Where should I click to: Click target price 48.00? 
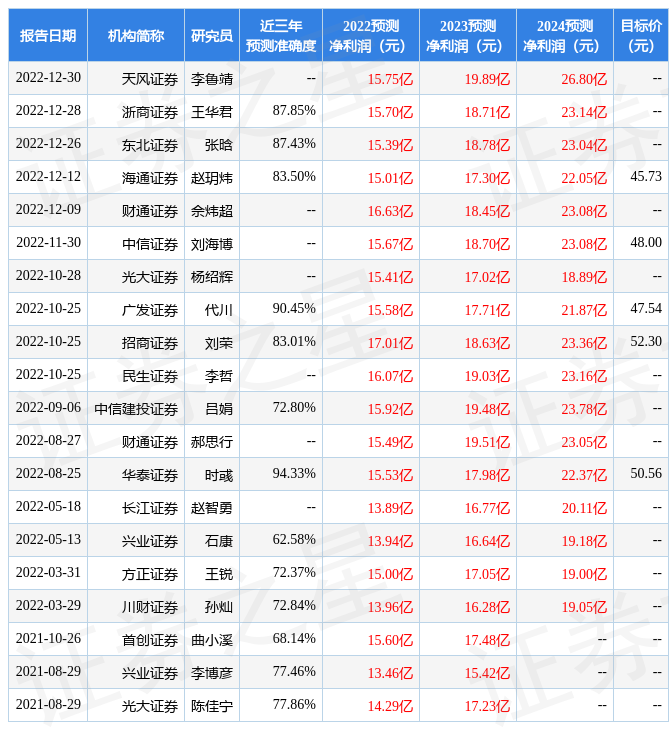click(x=646, y=243)
